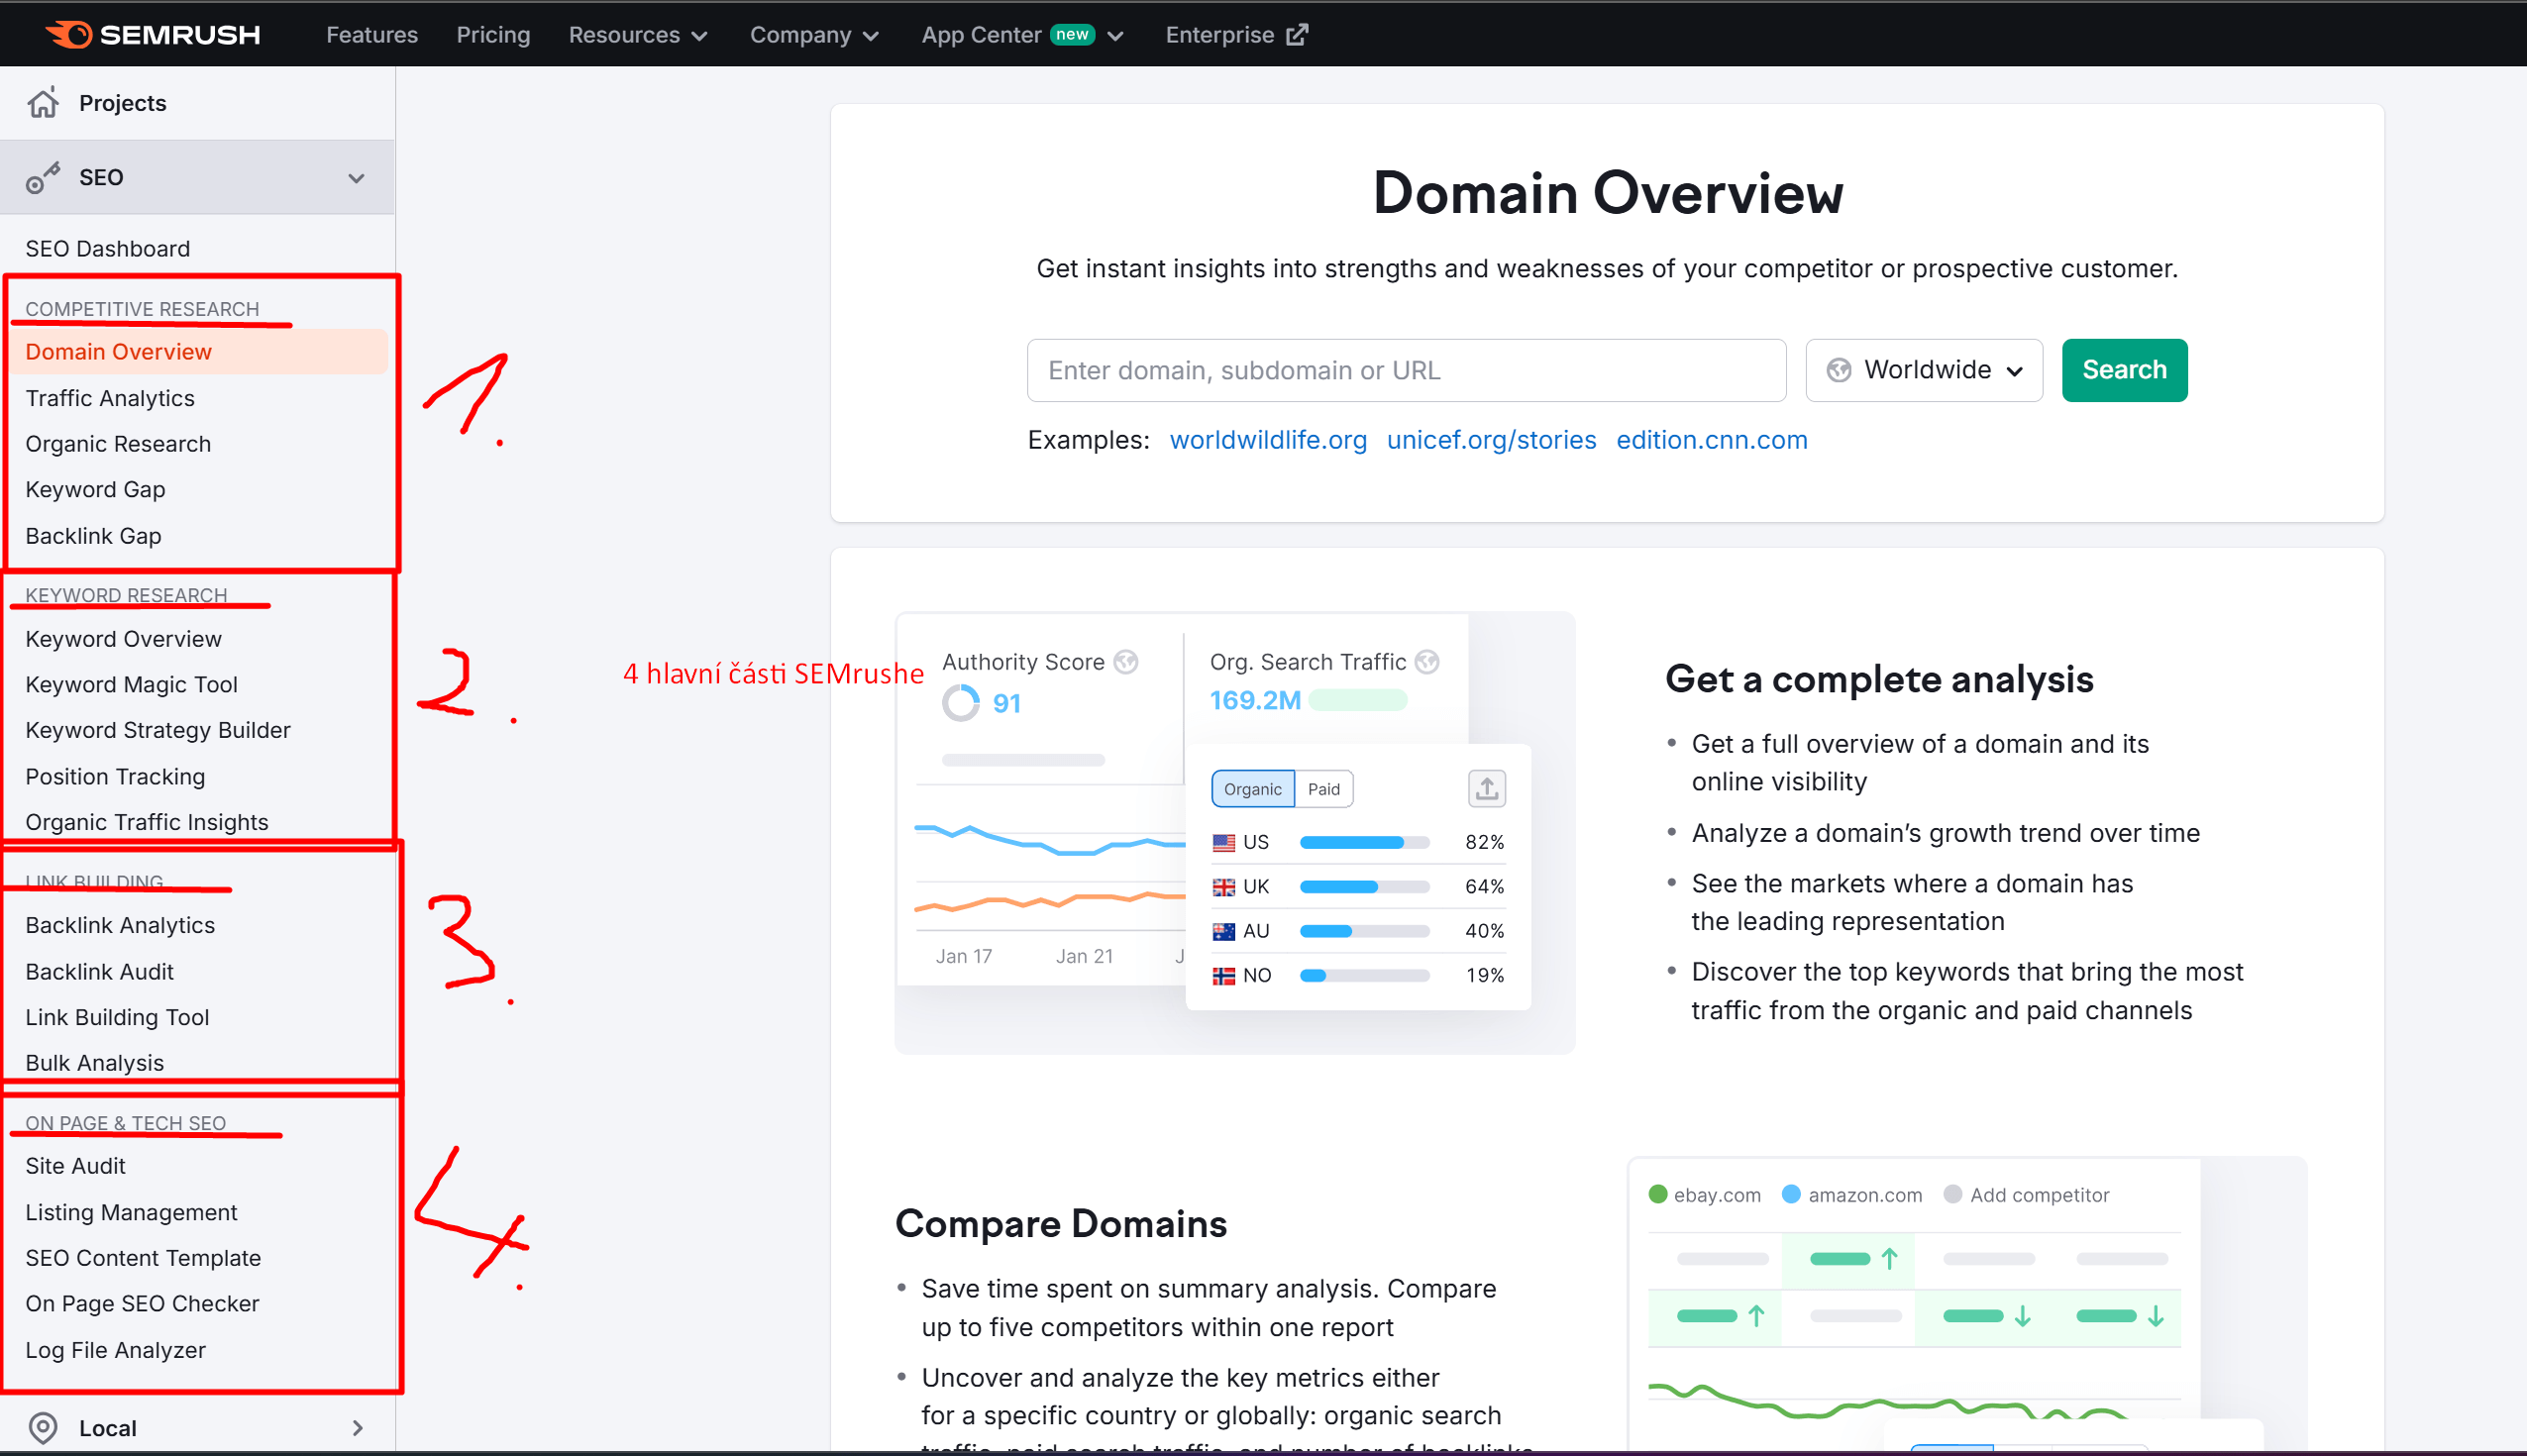2527x1456 pixels.
Task: Open Keyword Magic Tool
Action: click(x=131, y=685)
